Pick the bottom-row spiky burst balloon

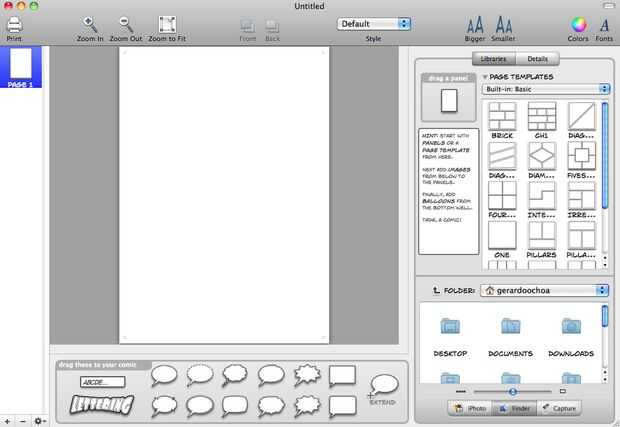pyautogui.click(x=307, y=406)
